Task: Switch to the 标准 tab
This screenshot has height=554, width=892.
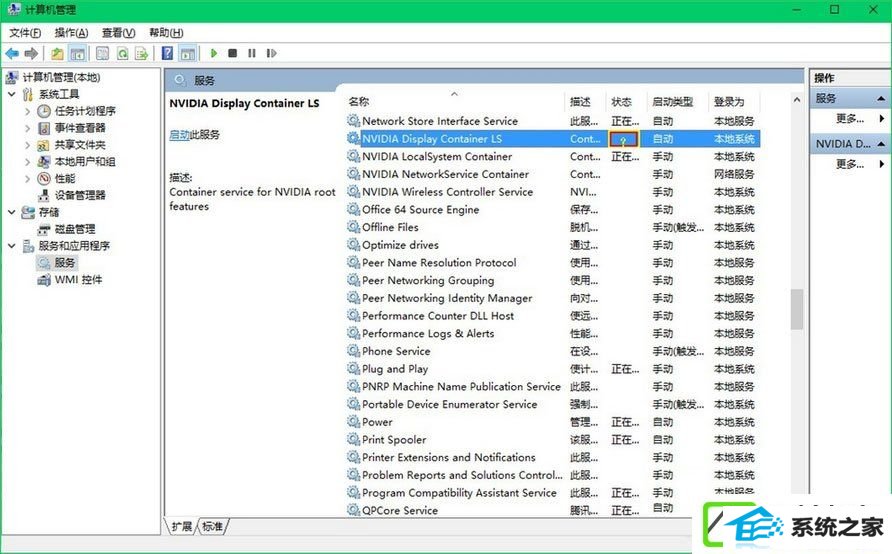Action: tap(213, 526)
